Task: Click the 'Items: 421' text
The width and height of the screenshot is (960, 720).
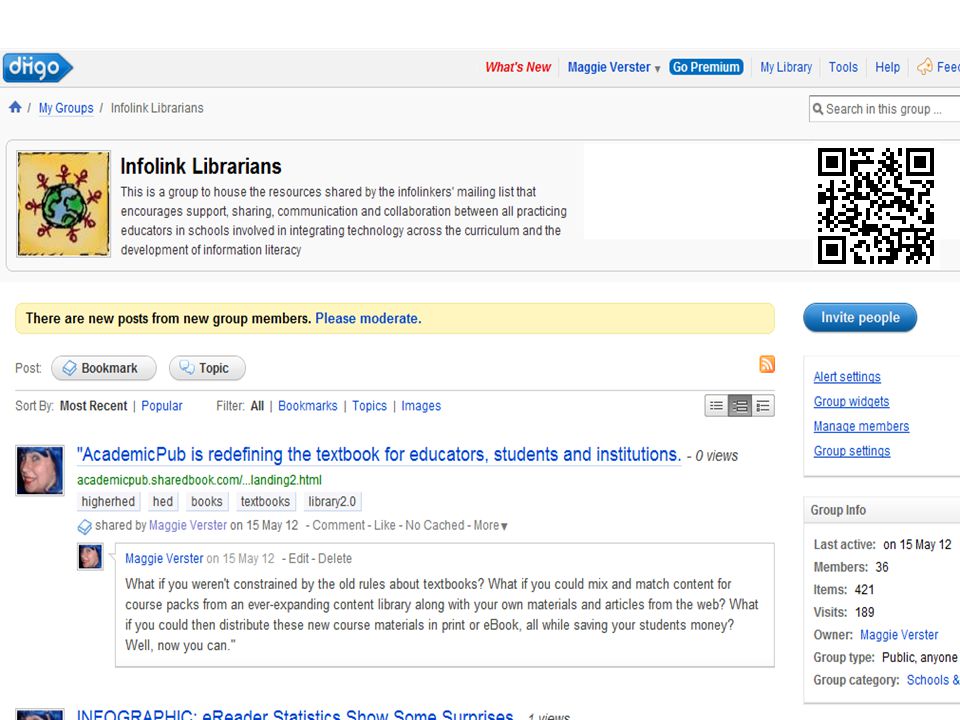Action: point(844,590)
